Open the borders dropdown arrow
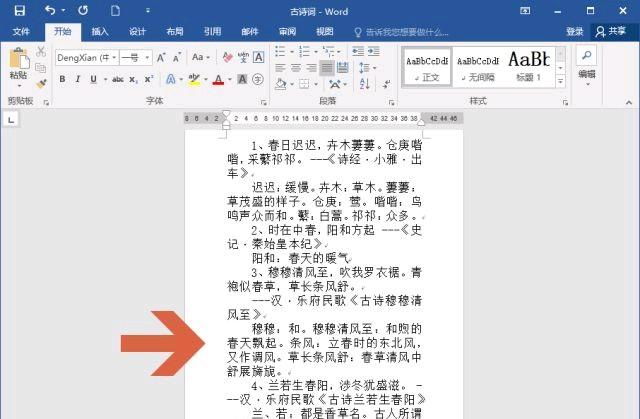 point(316,84)
